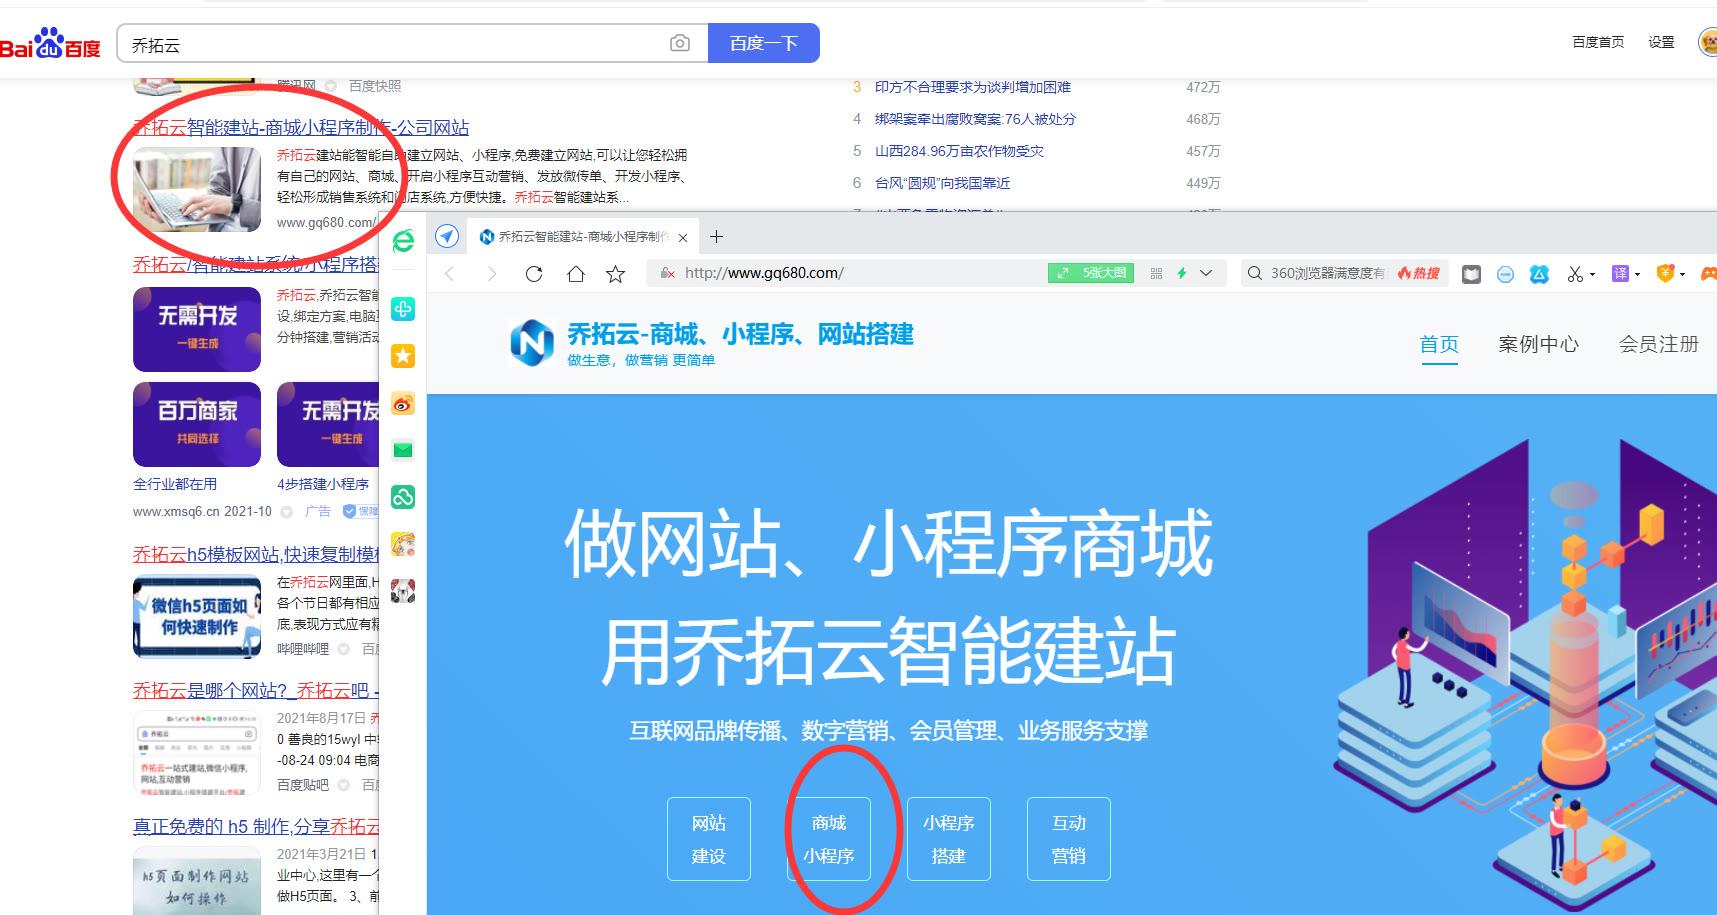The width and height of the screenshot is (1717, 915).
Task: Open the red panda game icon in sidebar
Action: pyautogui.click(x=403, y=591)
